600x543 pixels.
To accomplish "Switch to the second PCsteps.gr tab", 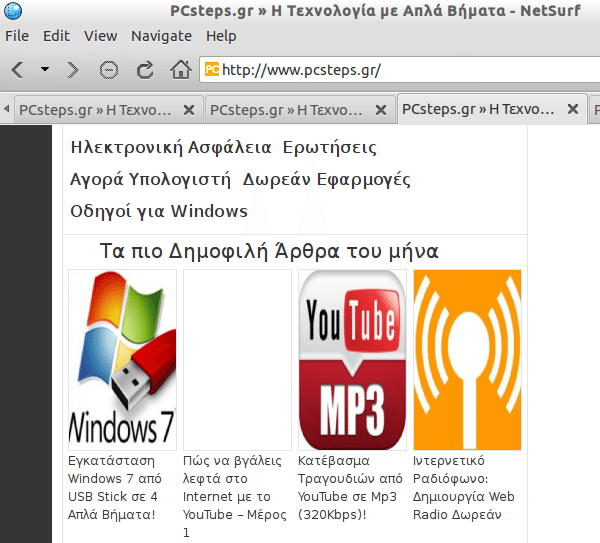I will (x=290, y=109).
